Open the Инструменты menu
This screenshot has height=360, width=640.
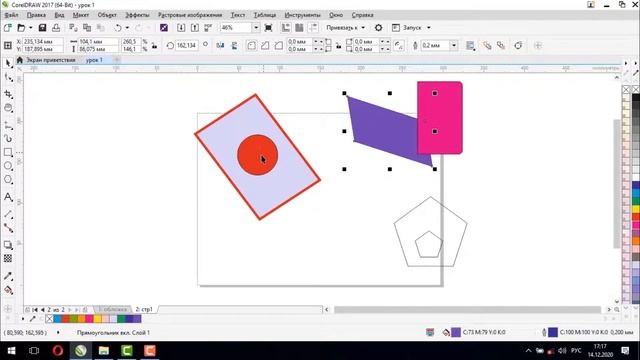[302, 15]
